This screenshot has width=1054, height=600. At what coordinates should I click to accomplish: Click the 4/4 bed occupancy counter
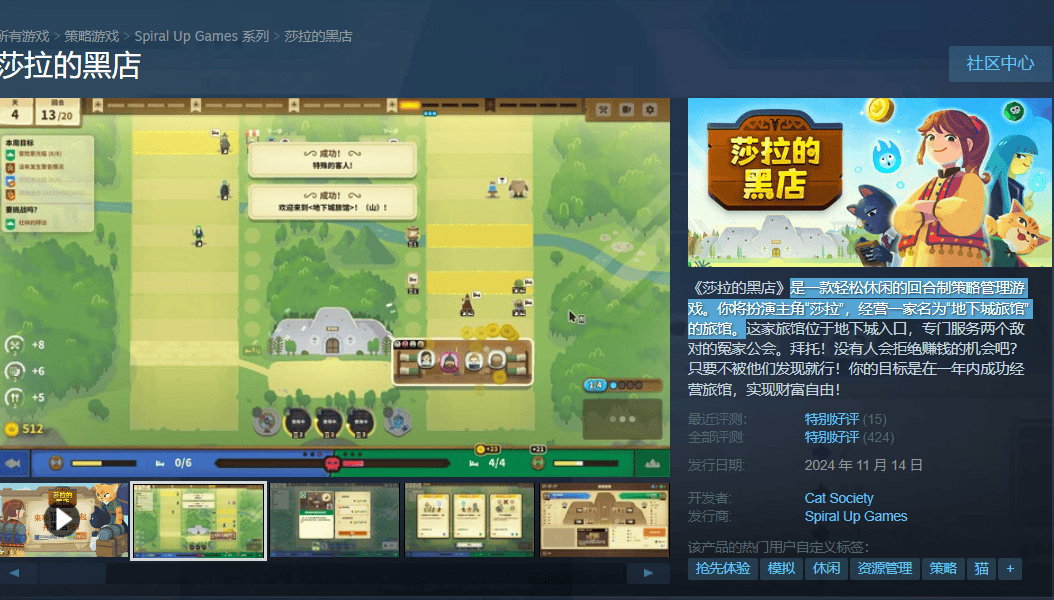click(x=497, y=463)
